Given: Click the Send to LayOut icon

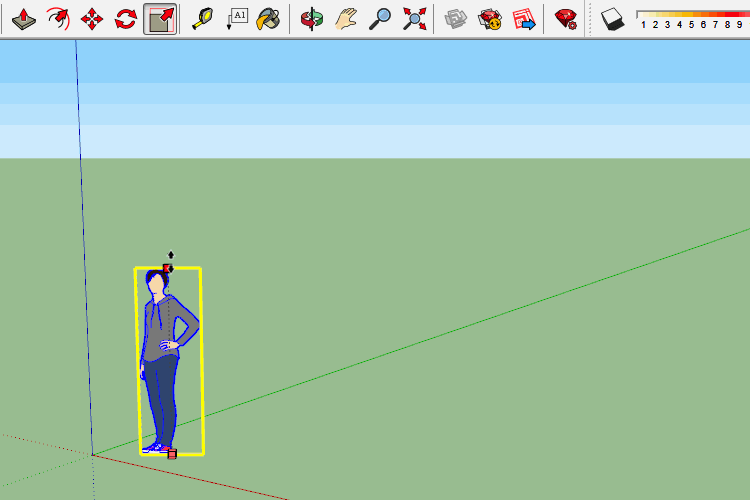Looking at the screenshot, I should tap(524, 18).
